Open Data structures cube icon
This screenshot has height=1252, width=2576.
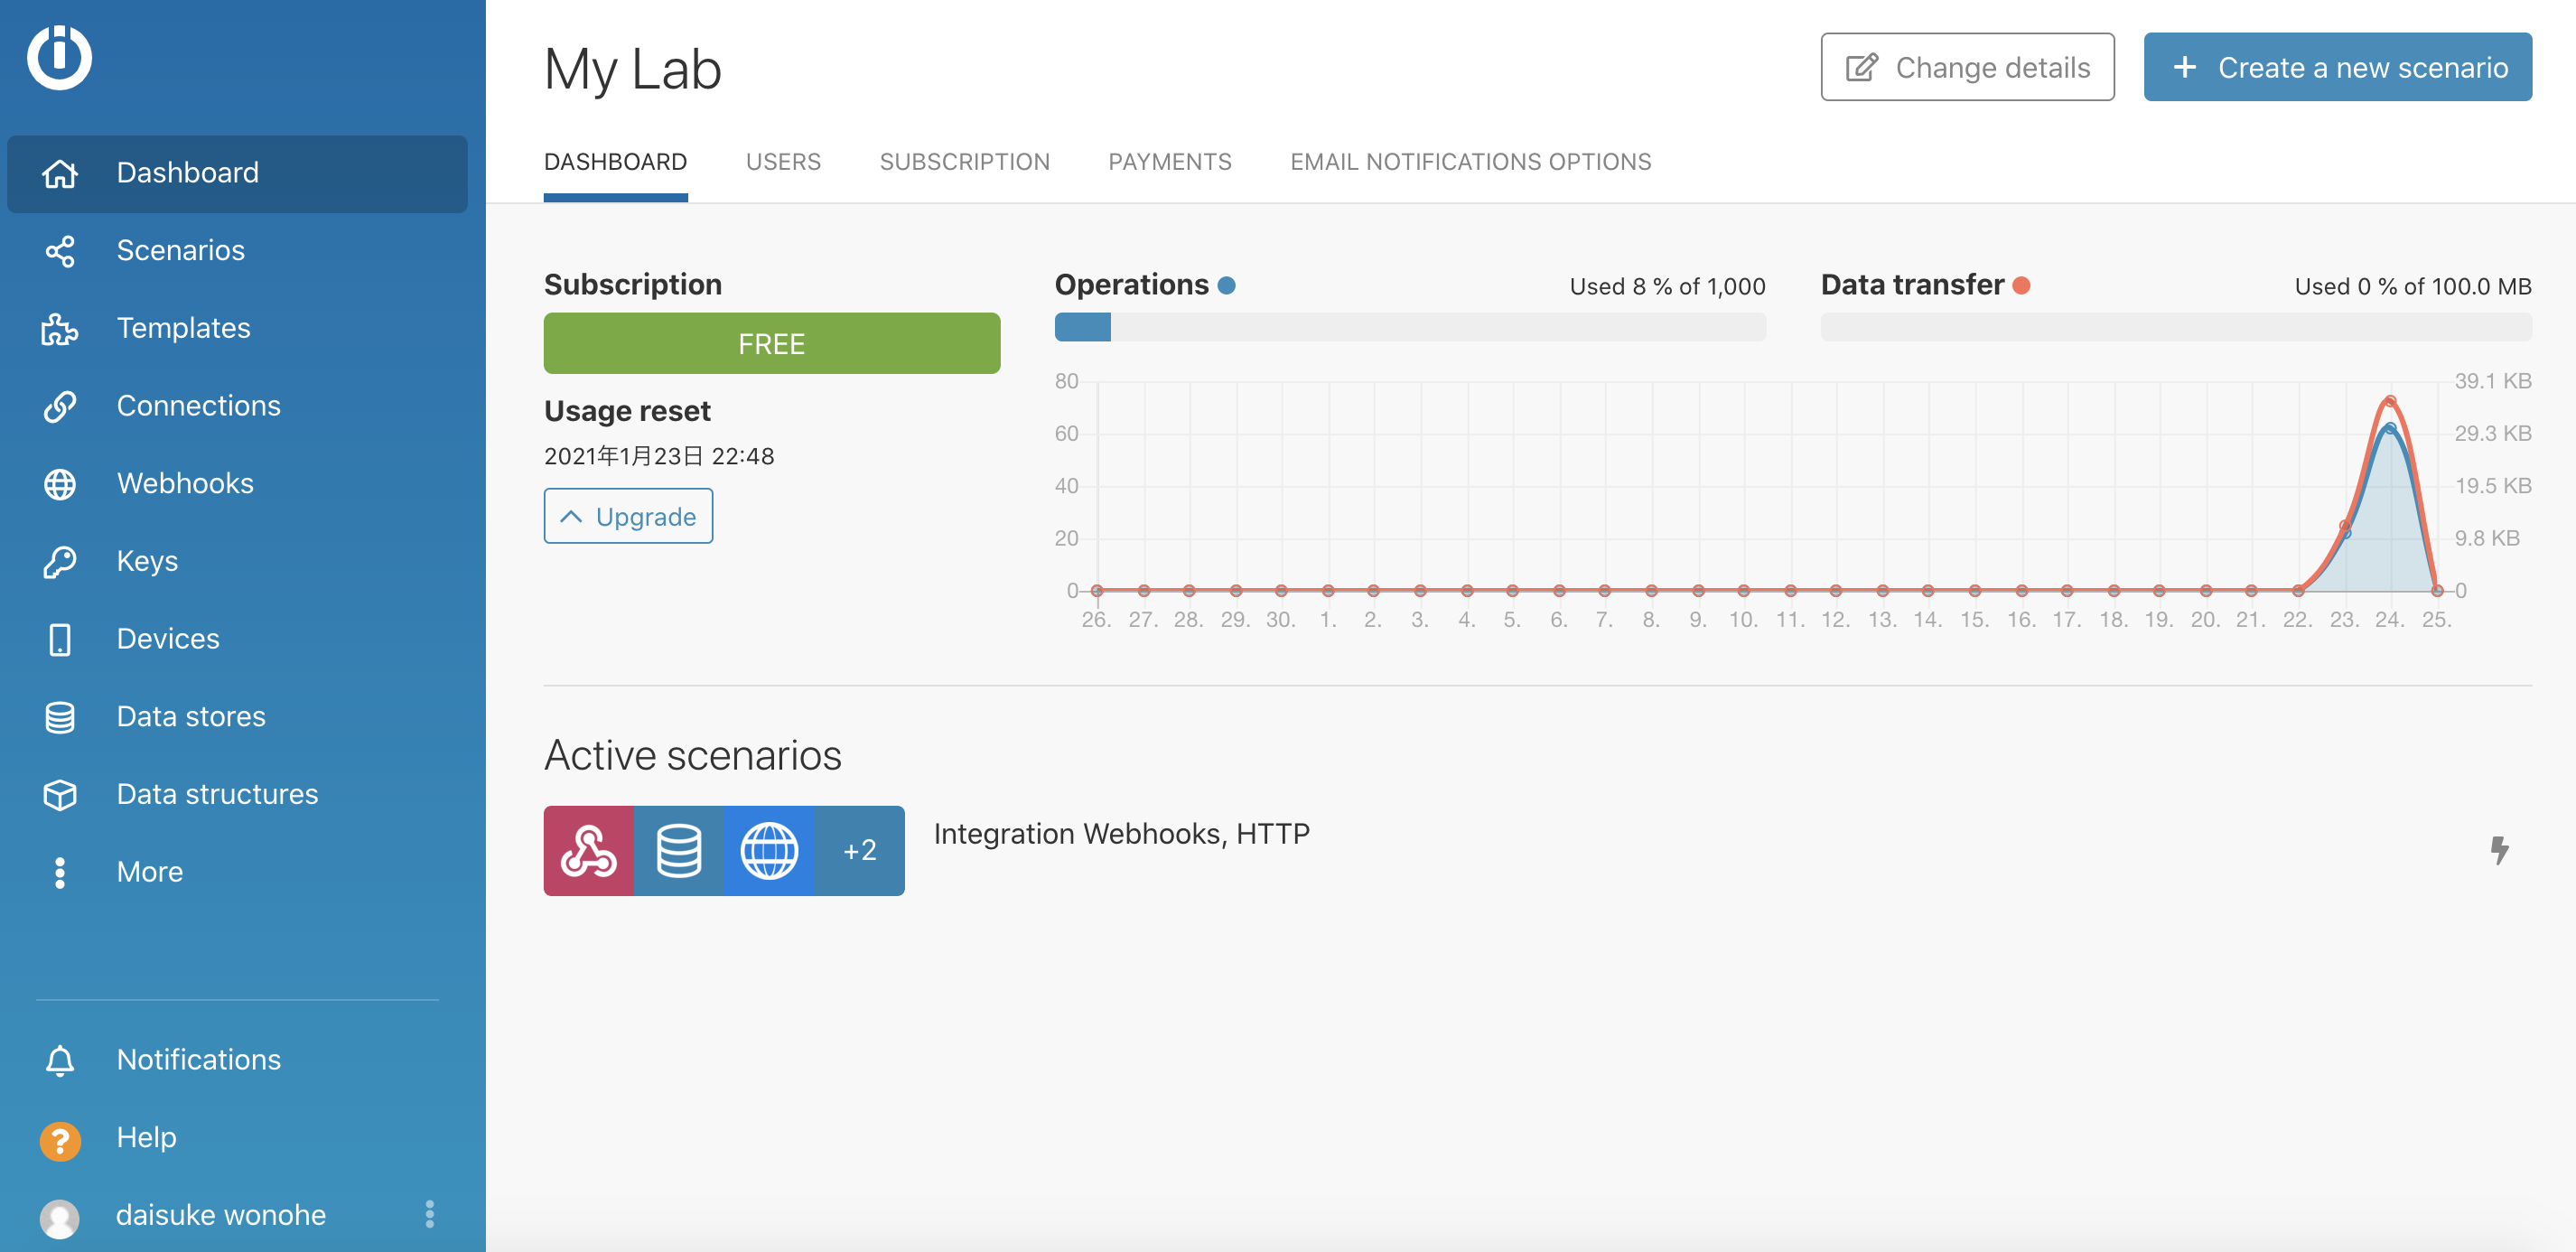(59, 794)
